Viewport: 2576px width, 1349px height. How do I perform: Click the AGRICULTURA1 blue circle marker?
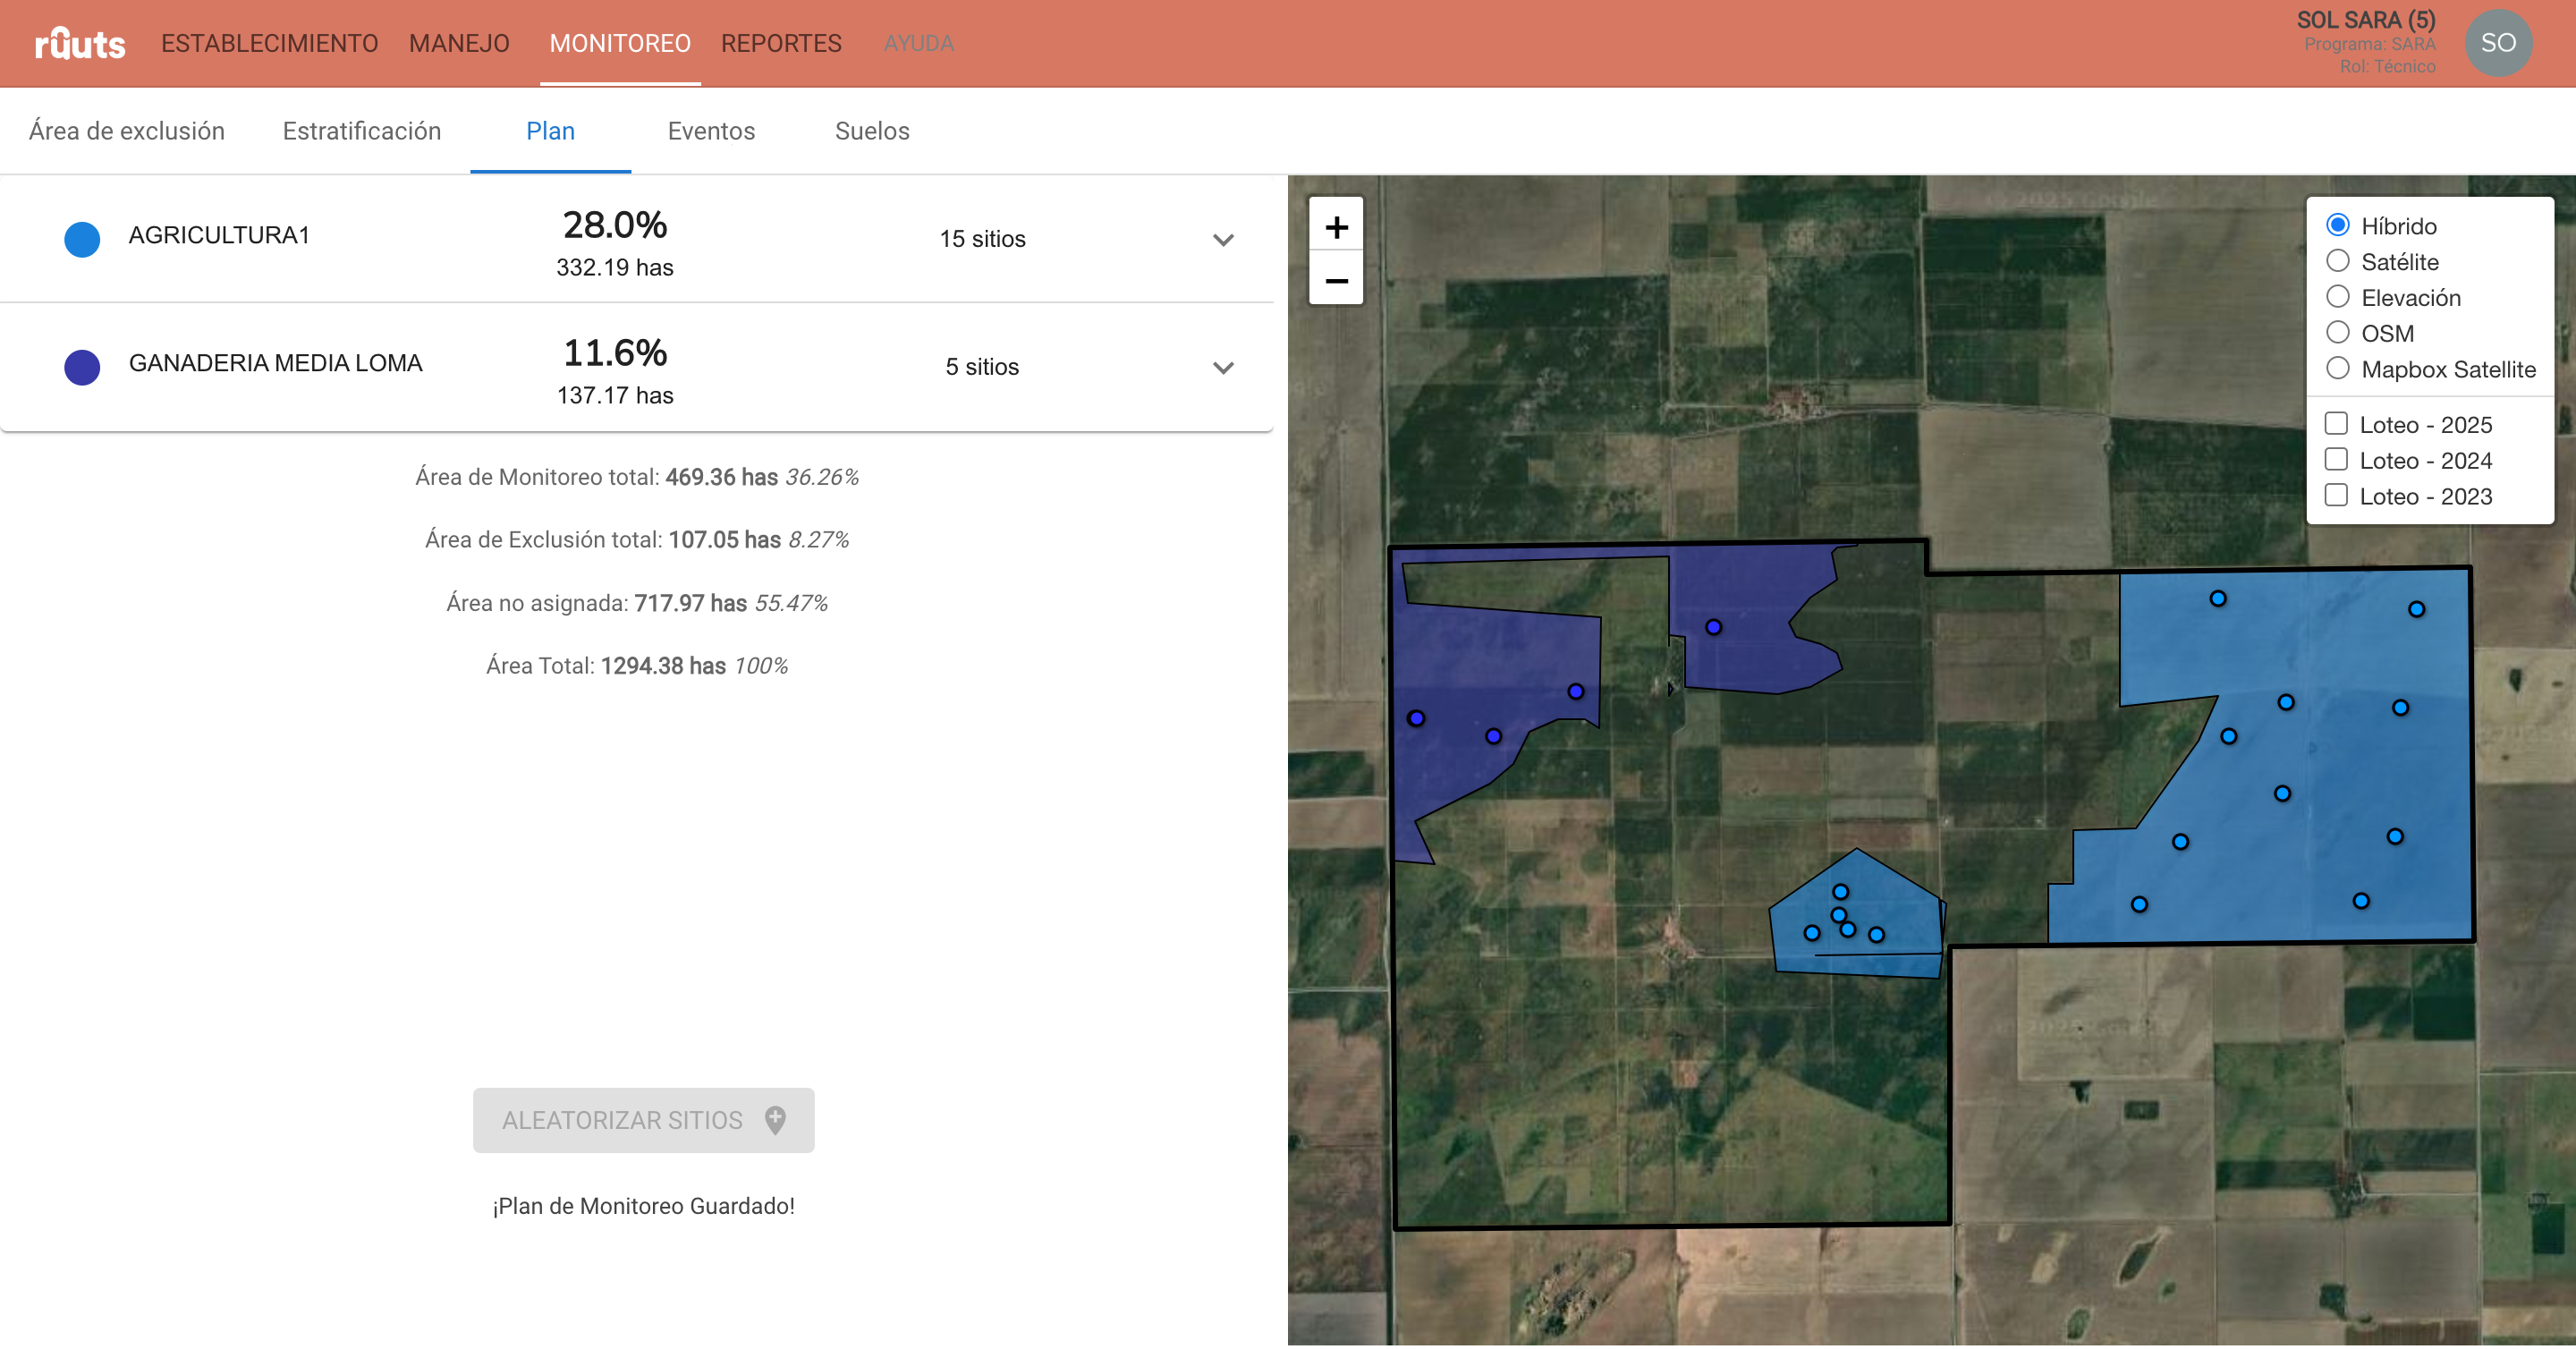pyautogui.click(x=82, y=239)
